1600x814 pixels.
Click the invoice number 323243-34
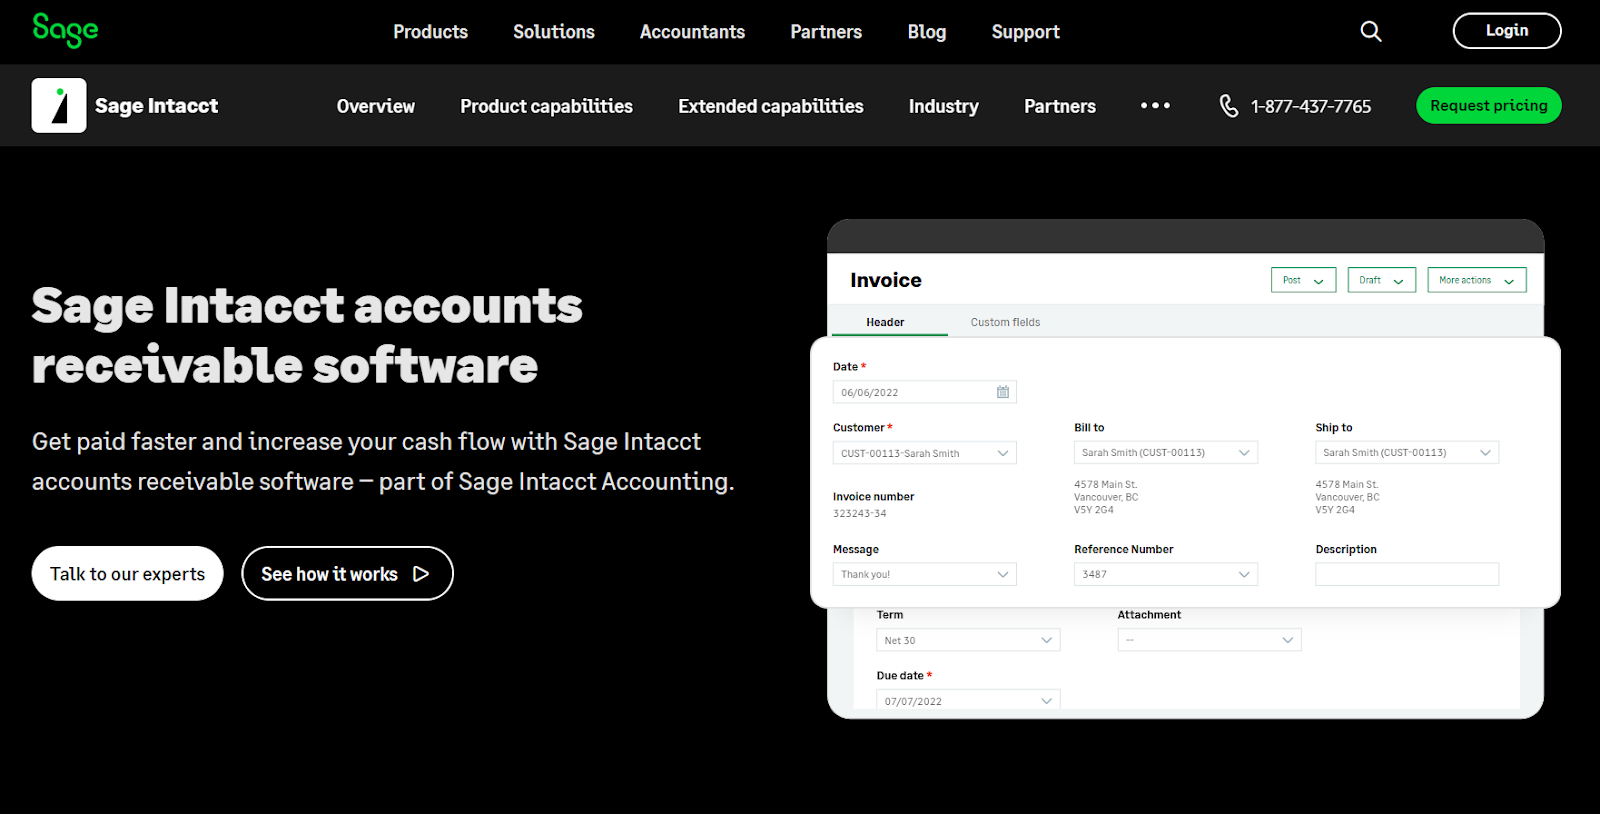click(859, 513)
